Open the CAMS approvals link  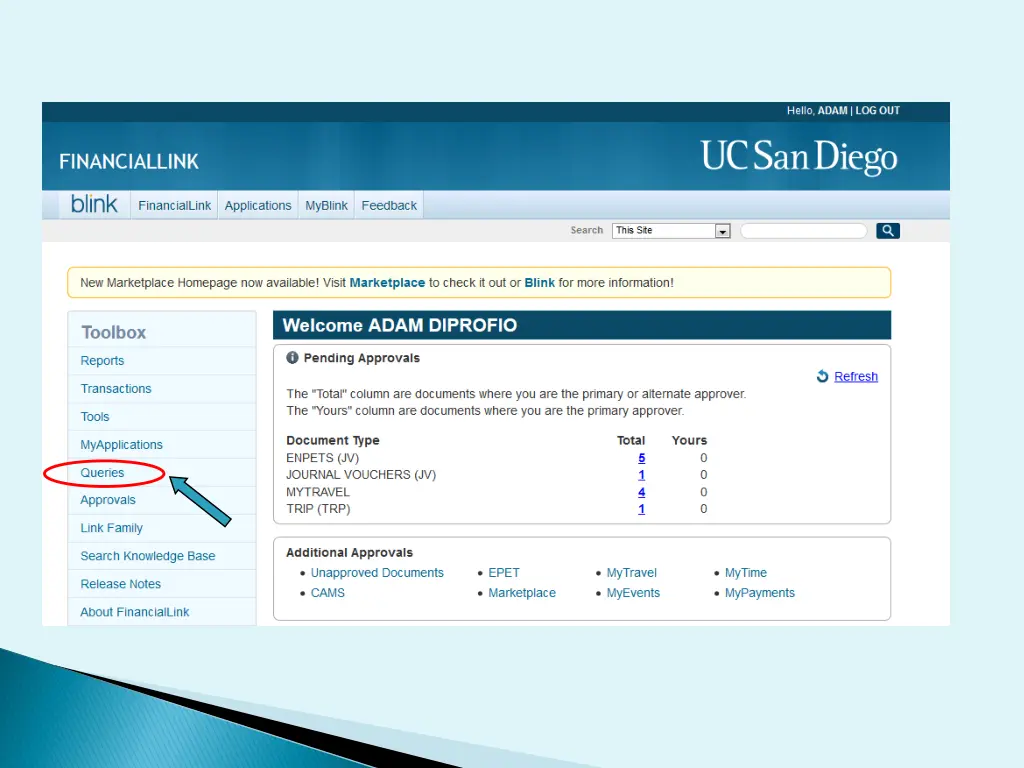pos(327,593)
